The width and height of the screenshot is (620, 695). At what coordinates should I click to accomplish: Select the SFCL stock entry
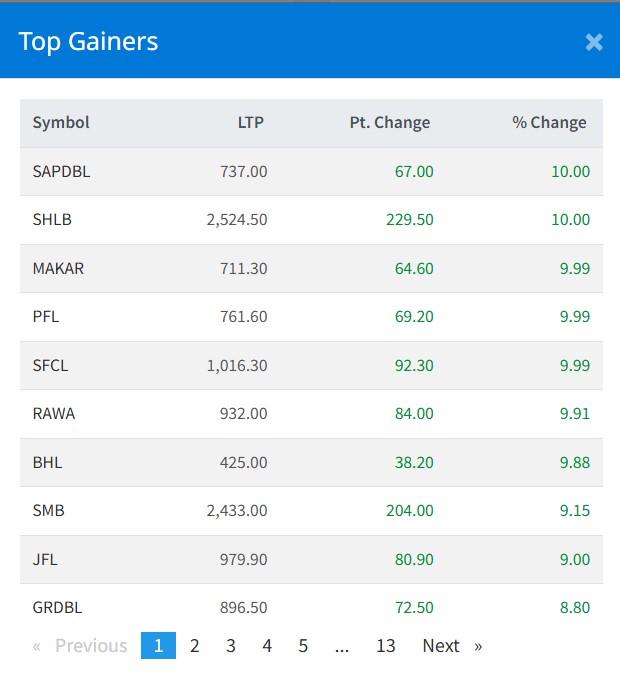click(50, 366)
